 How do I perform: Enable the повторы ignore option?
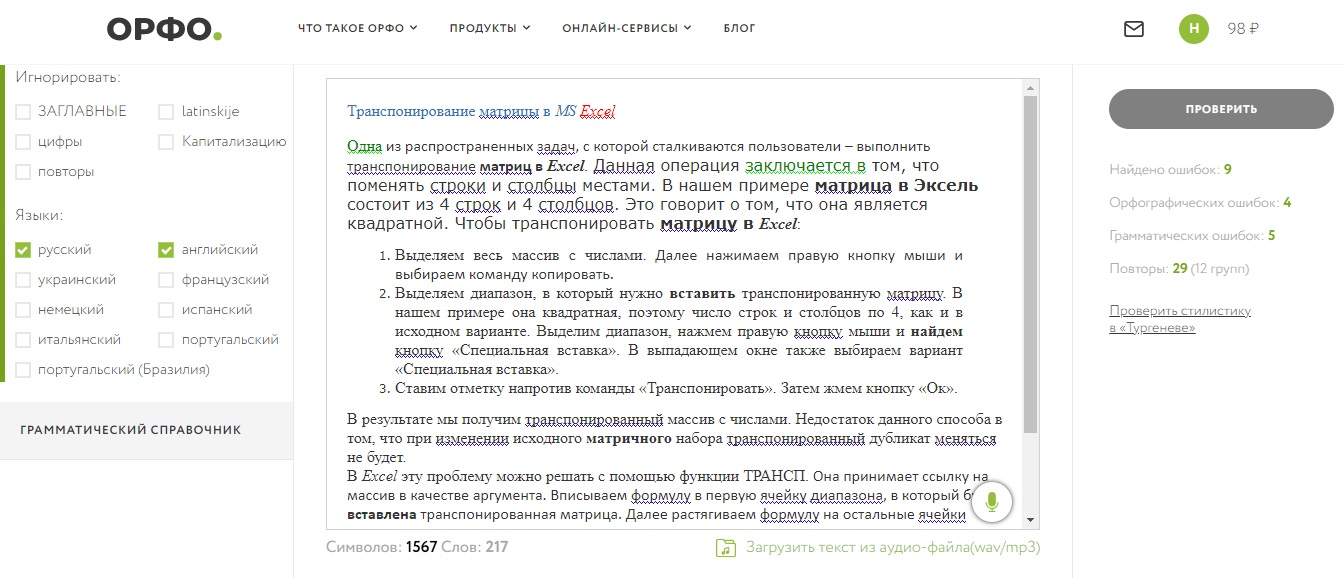coord(21,171)
